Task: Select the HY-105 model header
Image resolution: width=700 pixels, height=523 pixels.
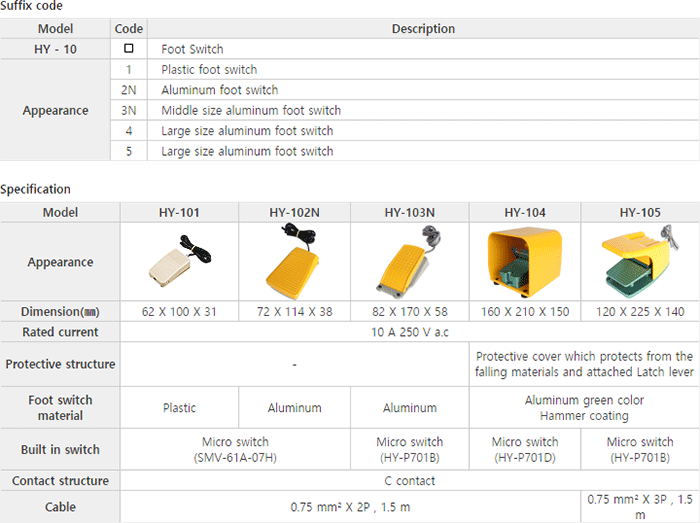Action: point(640,212)
